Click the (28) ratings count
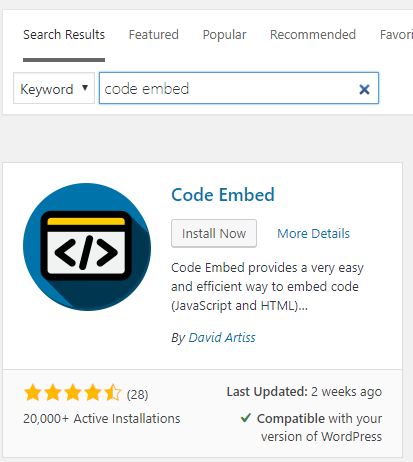The height and width of the screenshot is (462, 413). [137, 395]
